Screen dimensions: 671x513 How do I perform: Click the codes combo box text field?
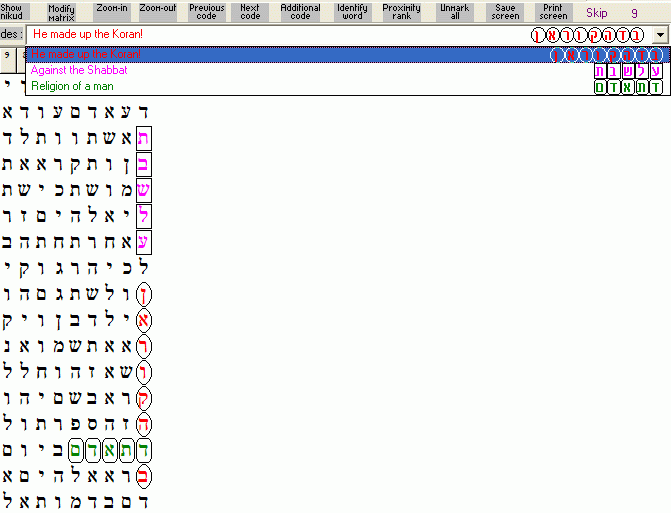click(x=270, y=35)
